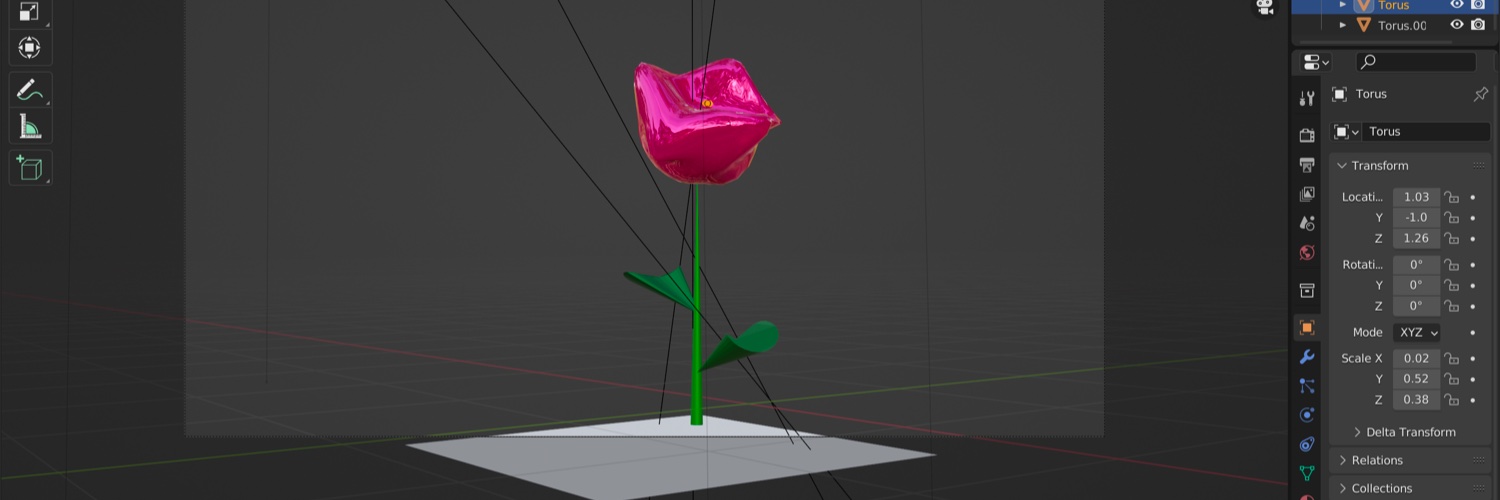Open the object browse dropdown beside Torus name

(1347, 132)
